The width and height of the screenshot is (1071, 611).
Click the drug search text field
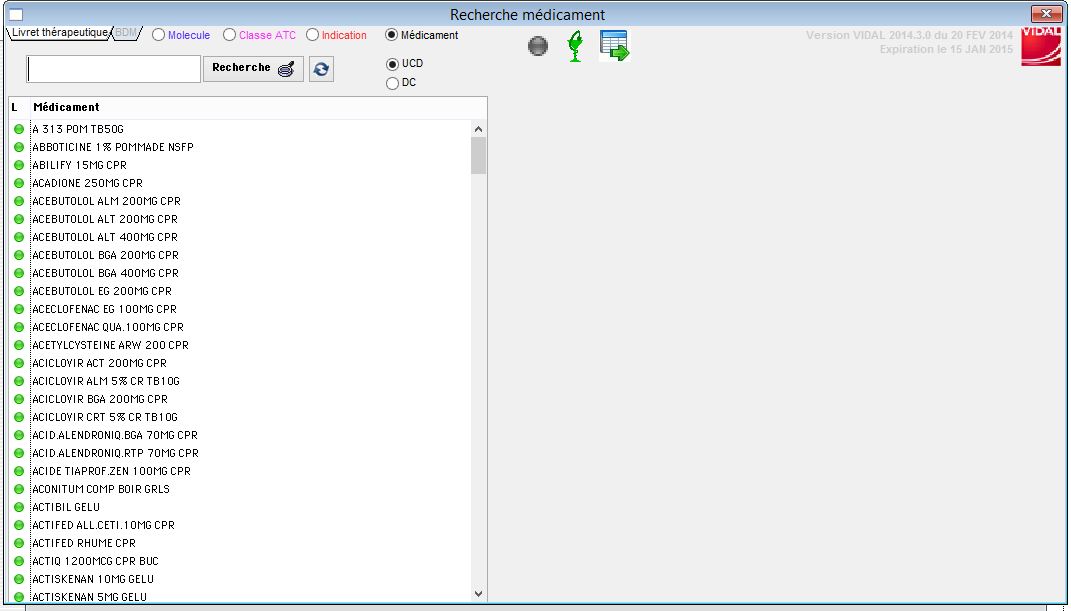pyautogui.click(x=113, y=69)
